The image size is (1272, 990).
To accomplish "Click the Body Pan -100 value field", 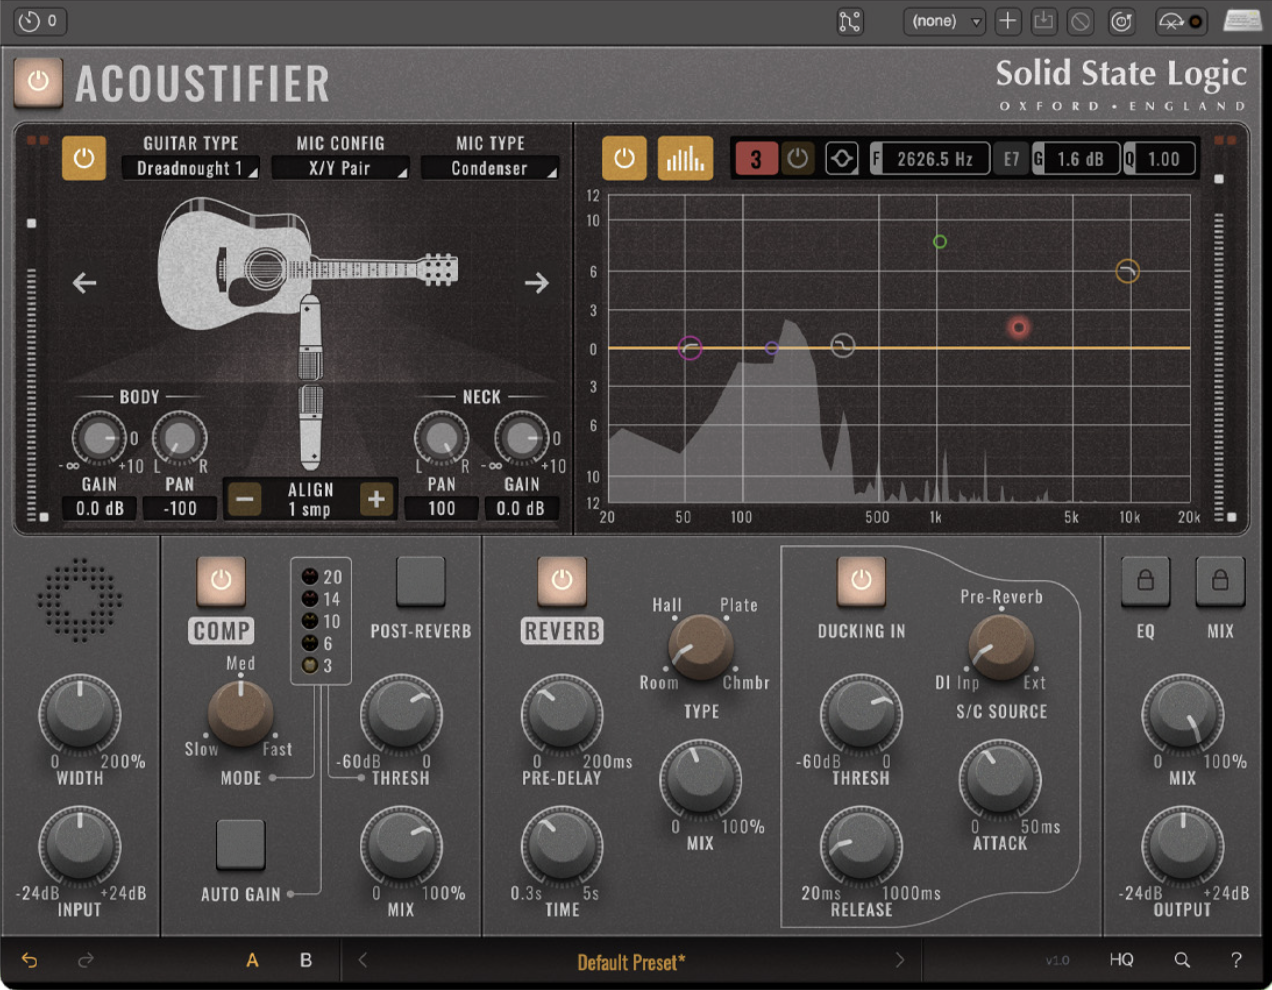I will (180, 508).
